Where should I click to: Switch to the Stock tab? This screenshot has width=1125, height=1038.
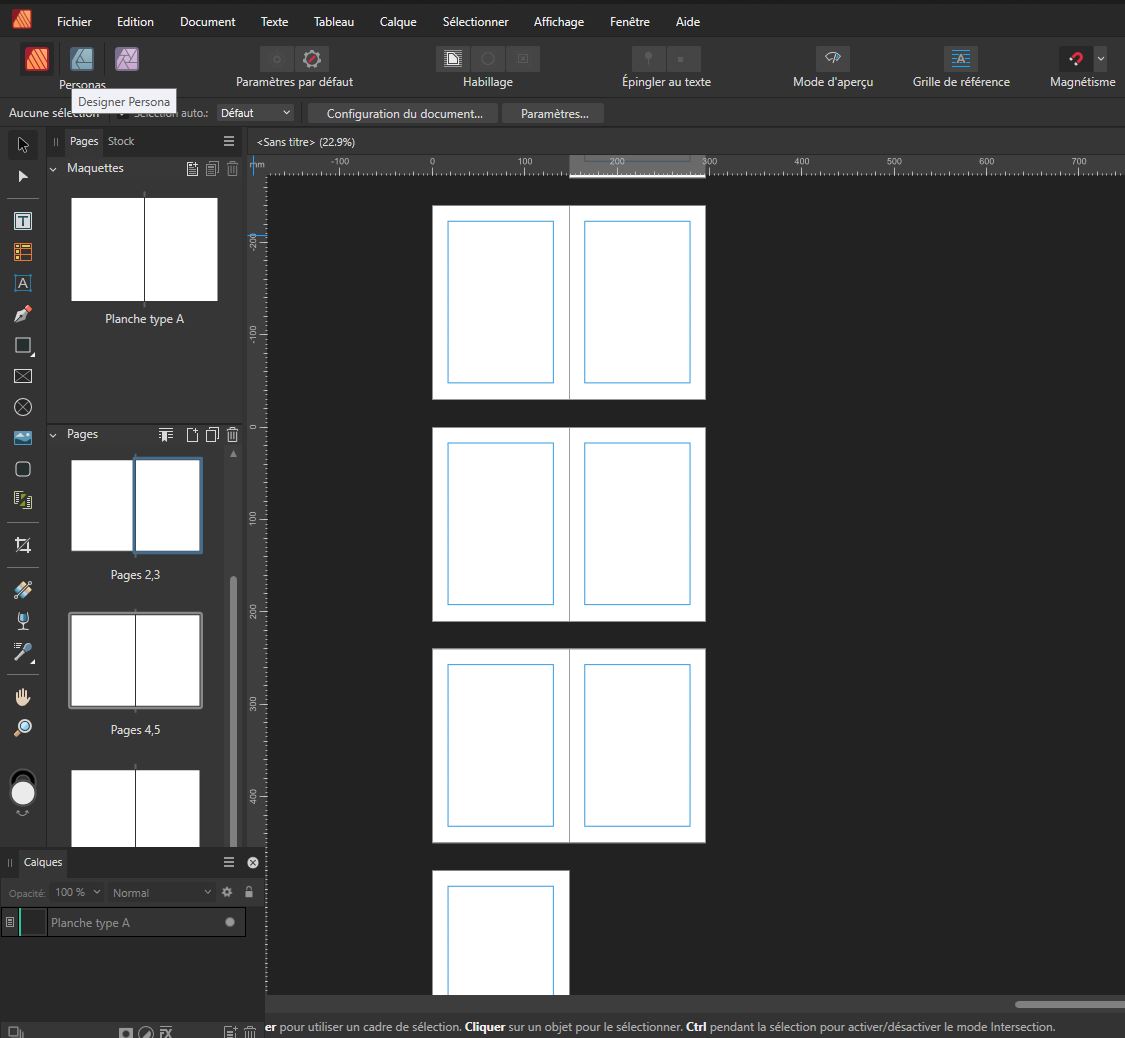click(x=121, y=141)
